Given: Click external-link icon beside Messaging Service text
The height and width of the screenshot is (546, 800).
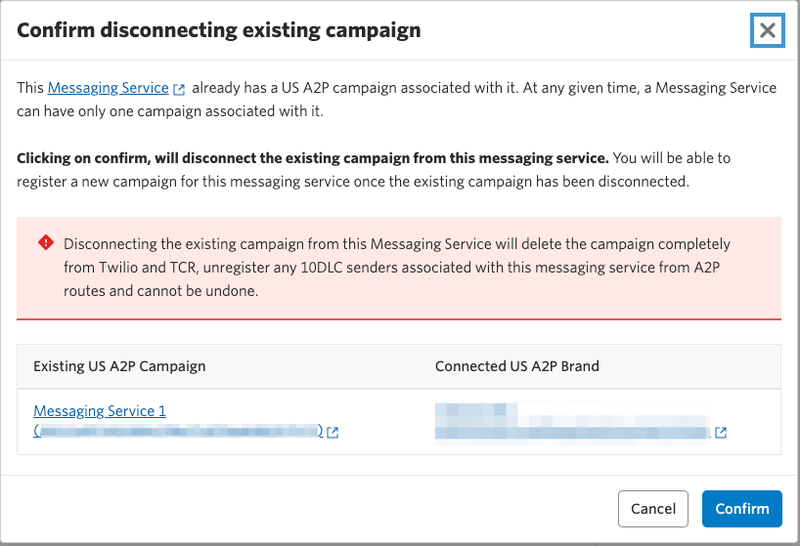Looking at the screenshot, I should coord(179,89).
